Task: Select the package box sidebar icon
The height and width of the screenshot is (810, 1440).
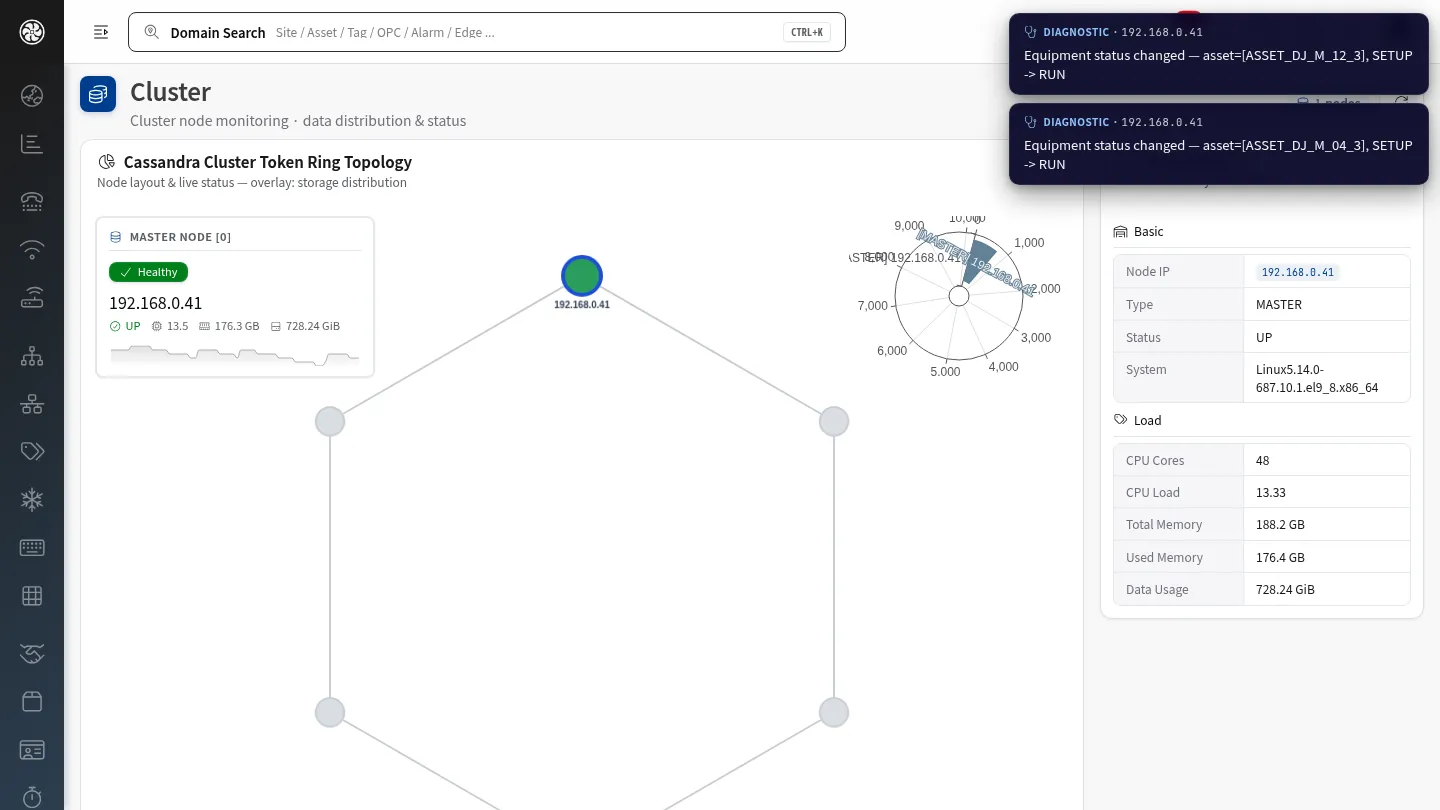Action: pos(32,701)
